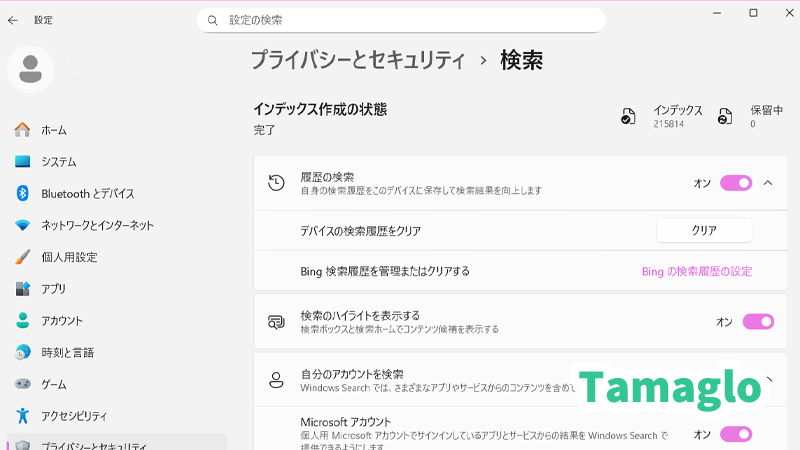This screenshot has height=450, width=800.
Task: Toggle Microsoft アカウント search switch
Action: pyautogui.click(x=735, y=434)
